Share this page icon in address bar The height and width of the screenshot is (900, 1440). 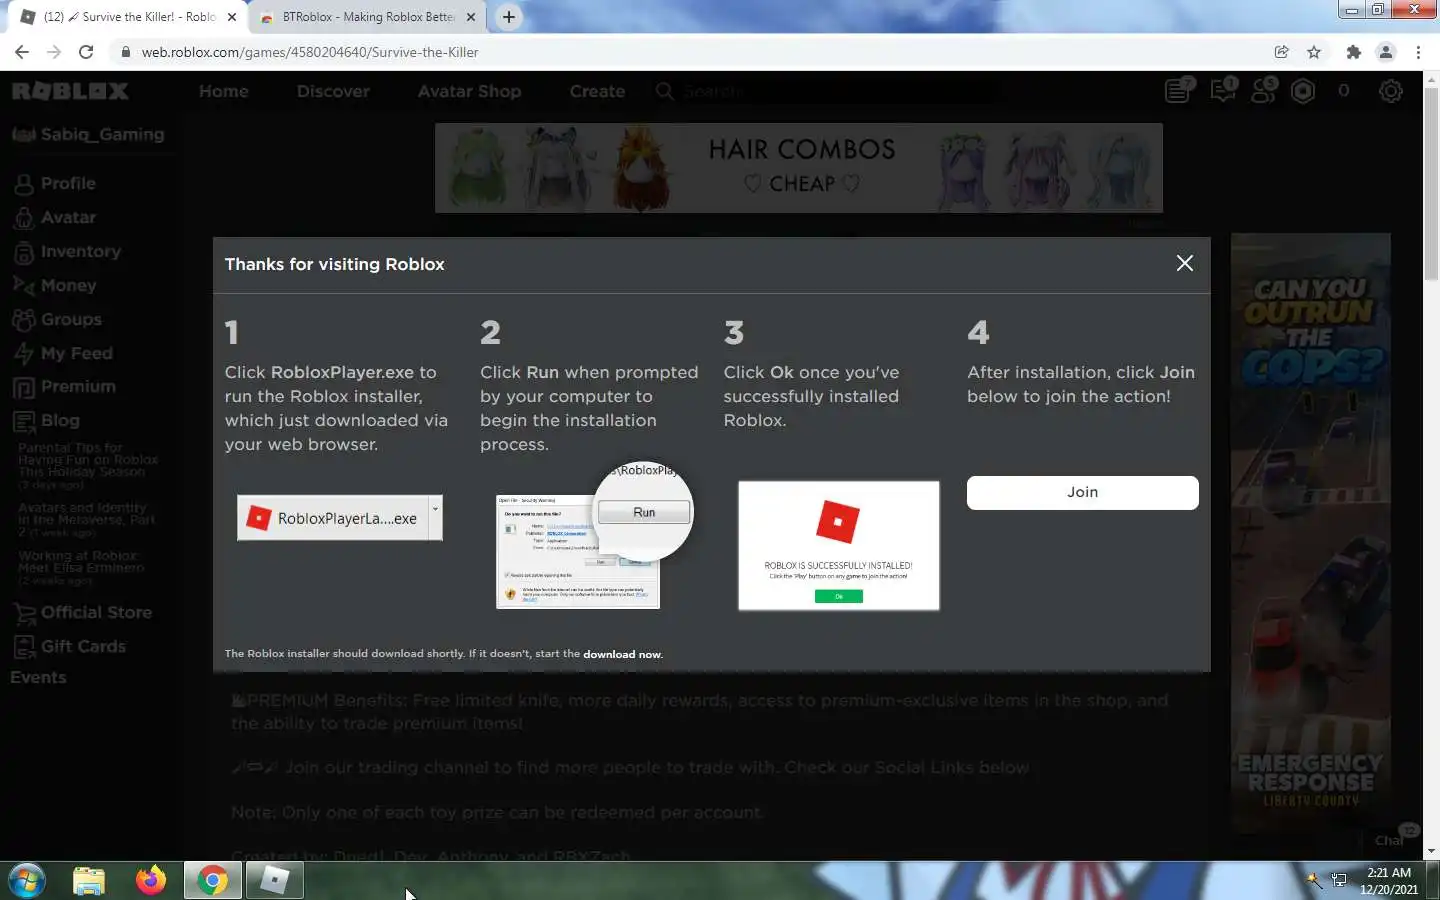(x=1281, y=52)
